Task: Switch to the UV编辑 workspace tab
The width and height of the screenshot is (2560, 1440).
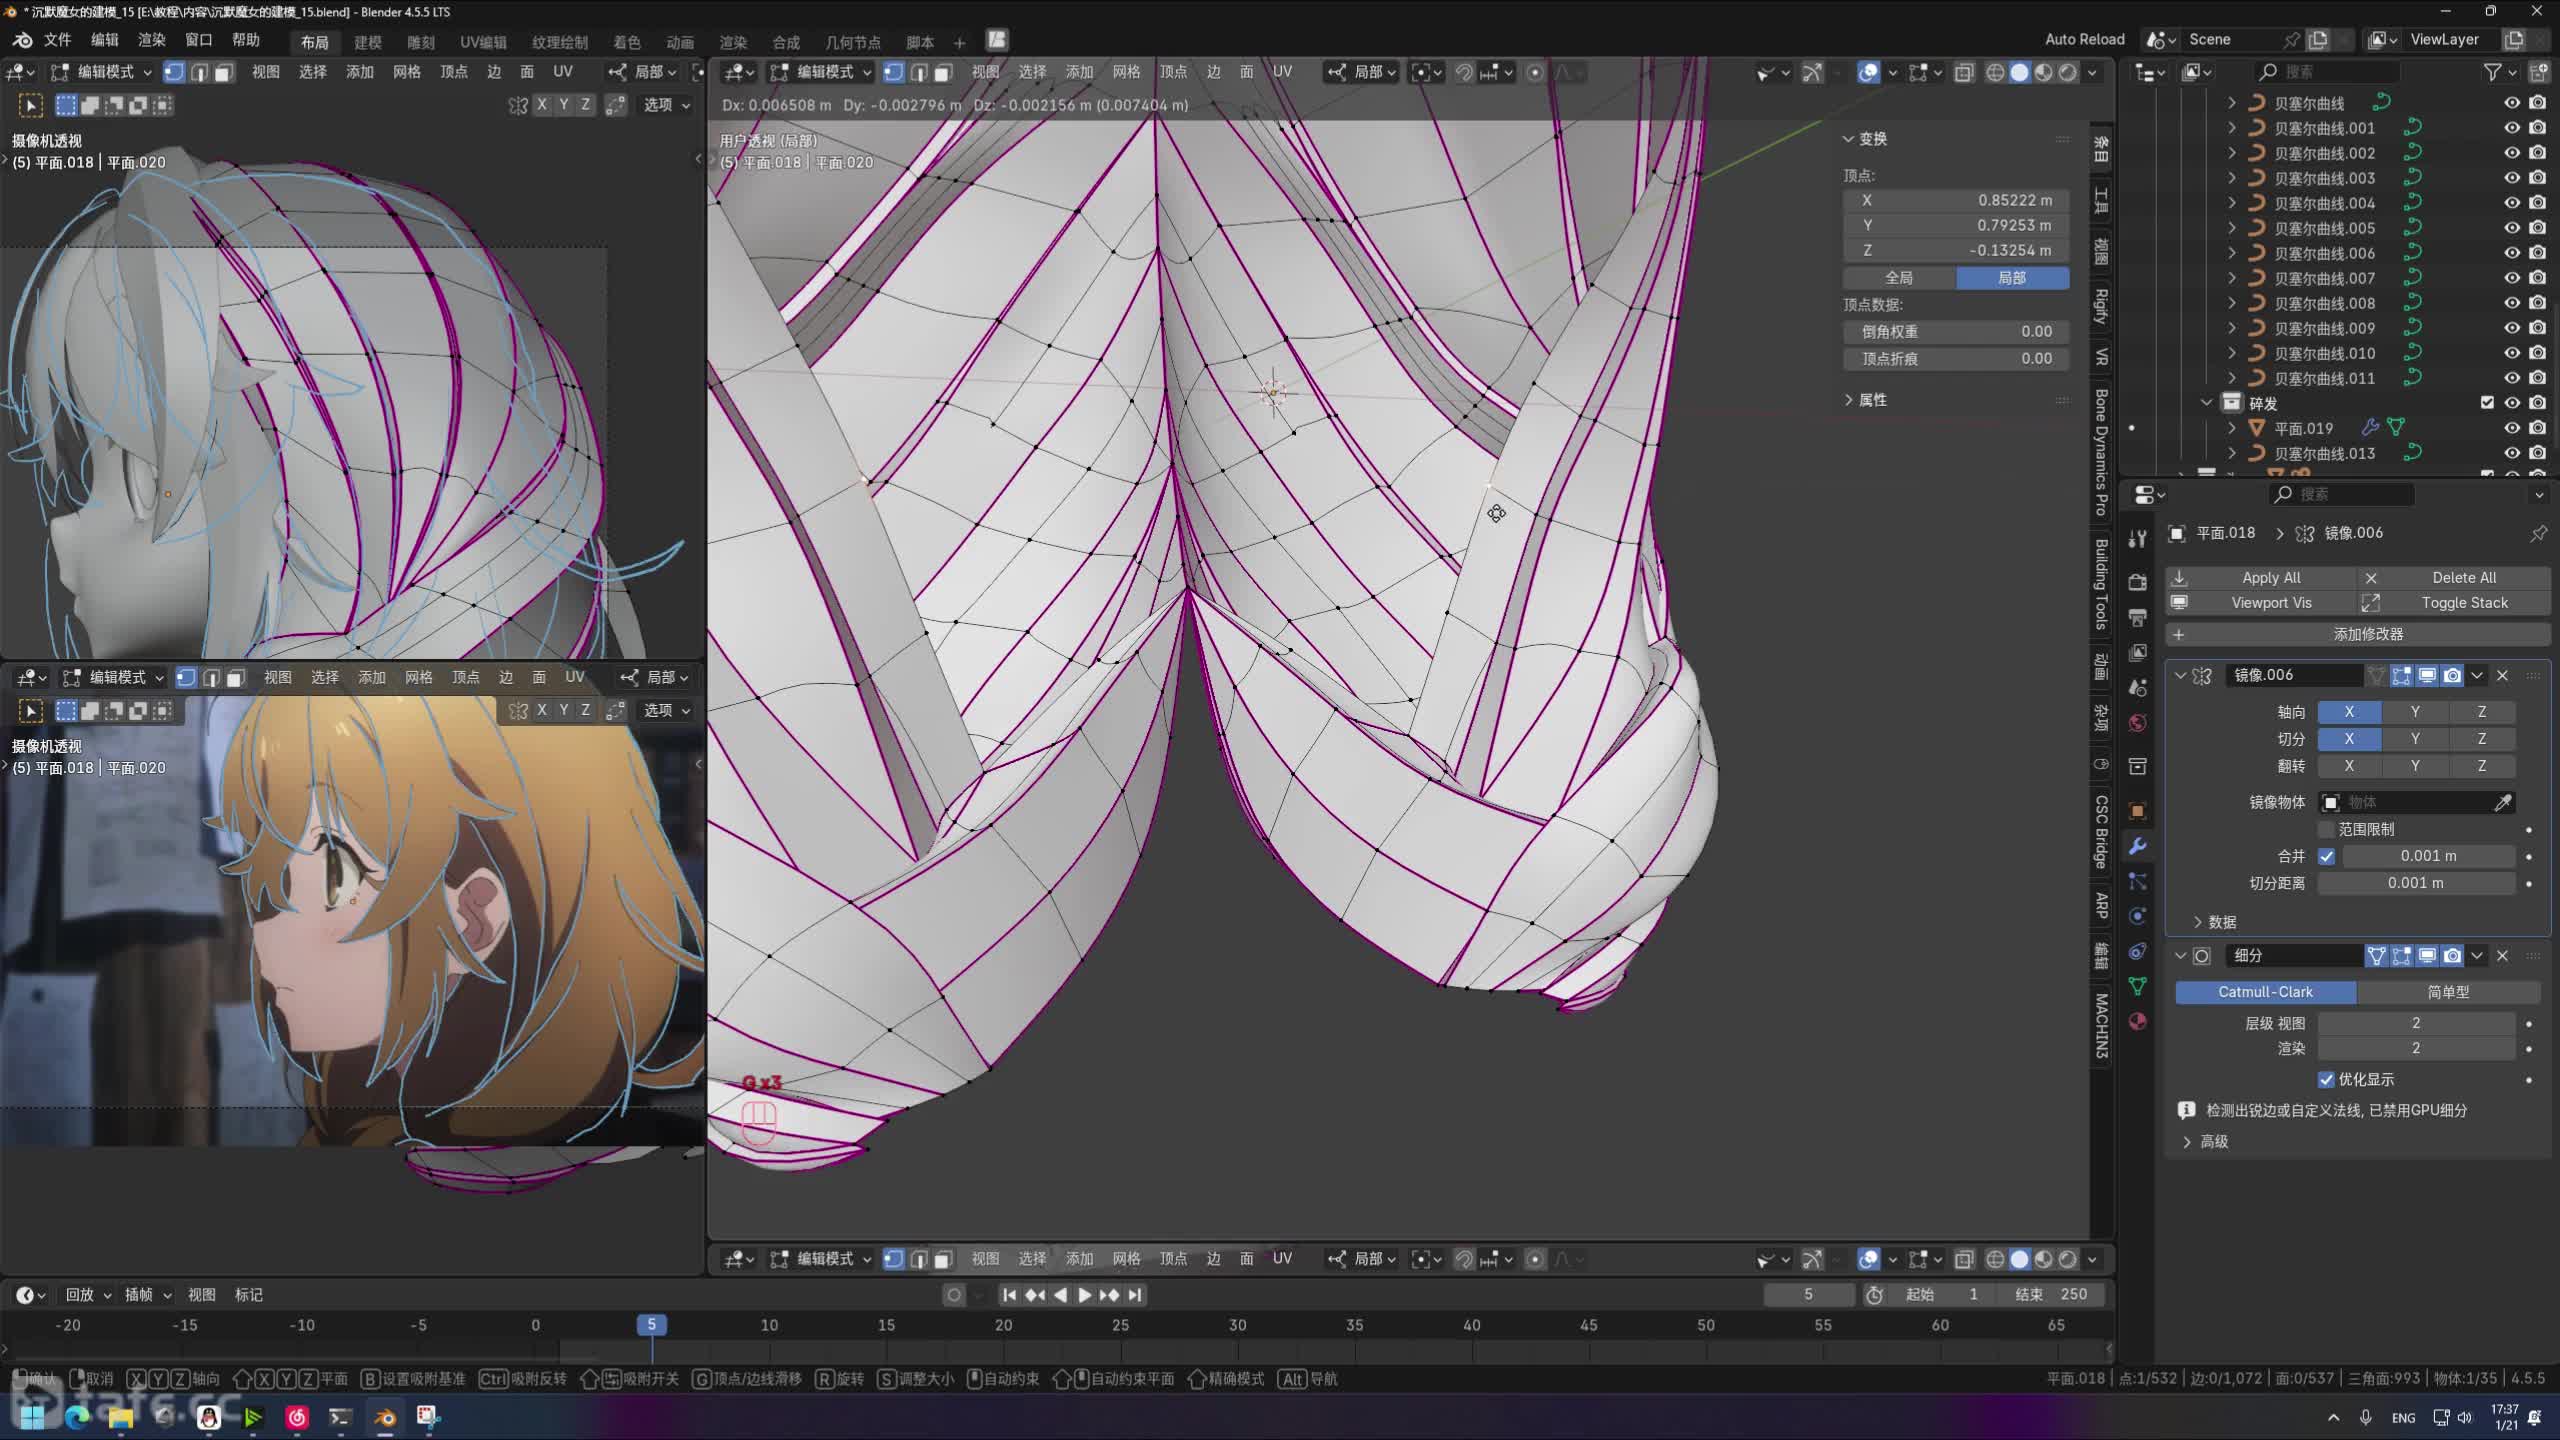Action: (483, 42)
